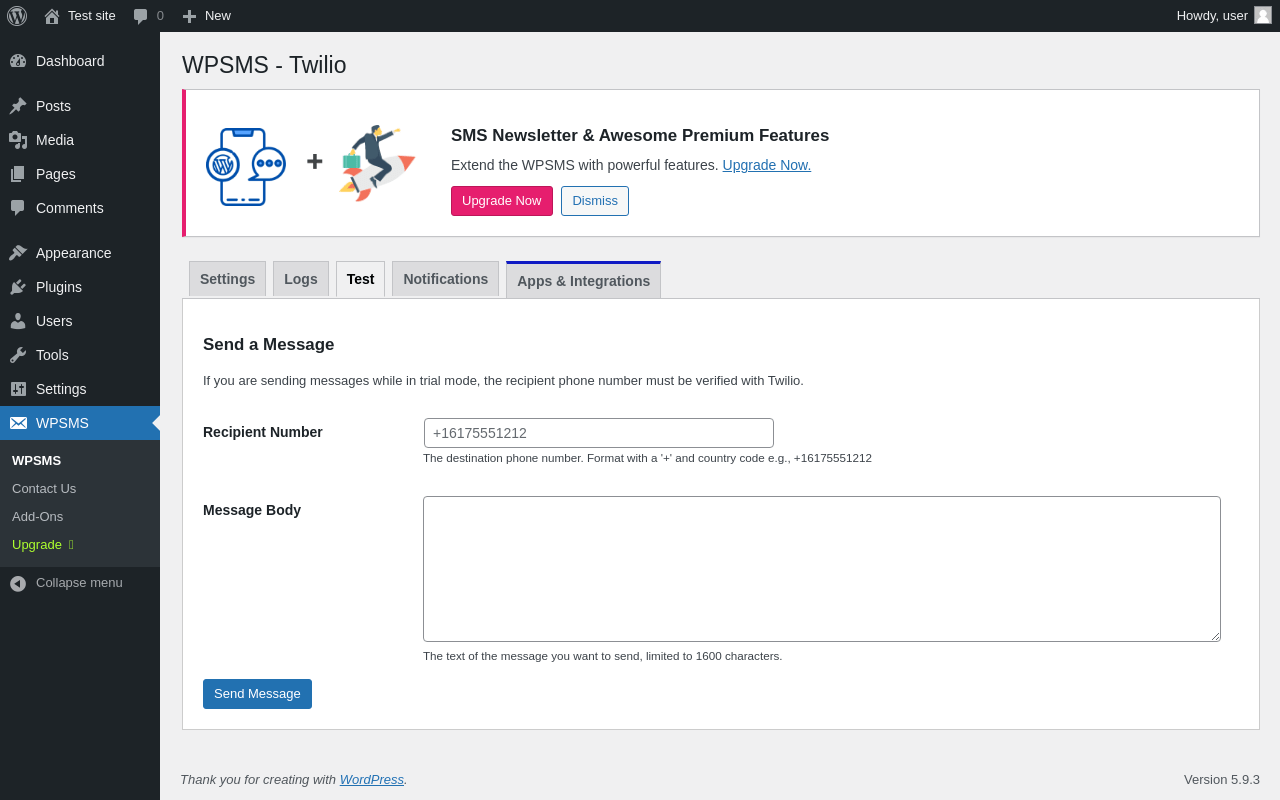
Task: Open the Add-Ons submenu link
Action: (38, 517)
